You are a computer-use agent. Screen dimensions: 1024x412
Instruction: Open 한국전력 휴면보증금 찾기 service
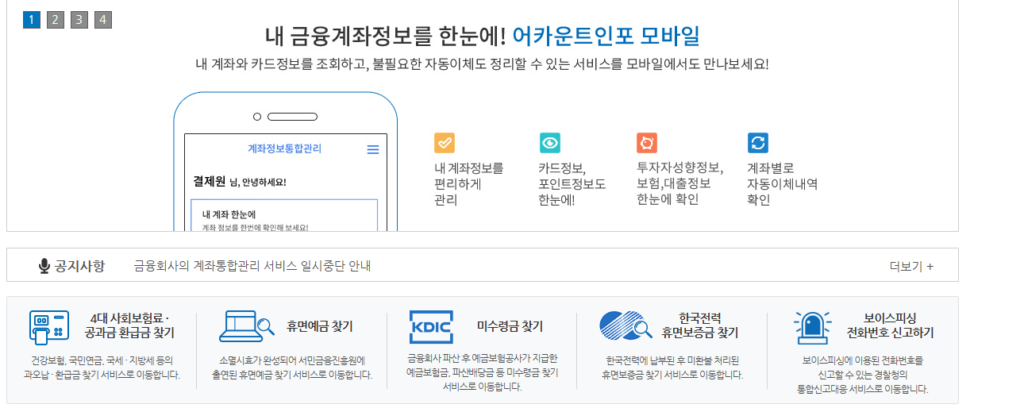[699, 326]
